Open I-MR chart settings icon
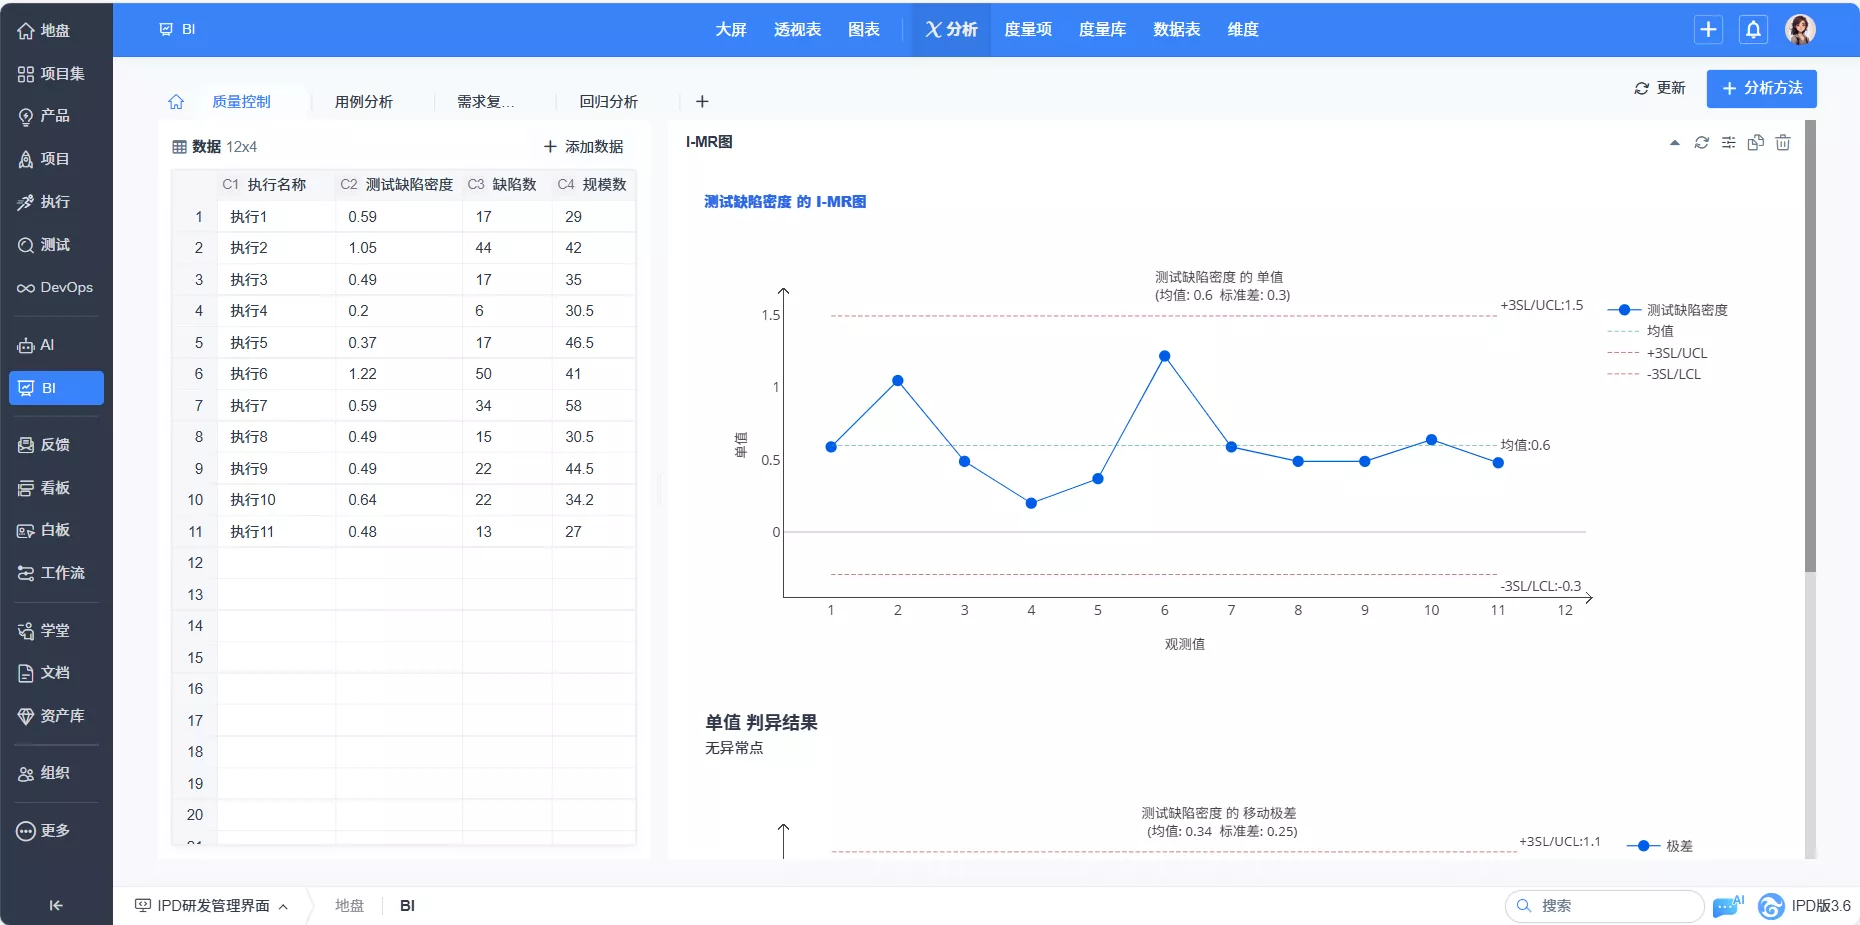The image size is (1860, 925). [x=1728, y=143]
